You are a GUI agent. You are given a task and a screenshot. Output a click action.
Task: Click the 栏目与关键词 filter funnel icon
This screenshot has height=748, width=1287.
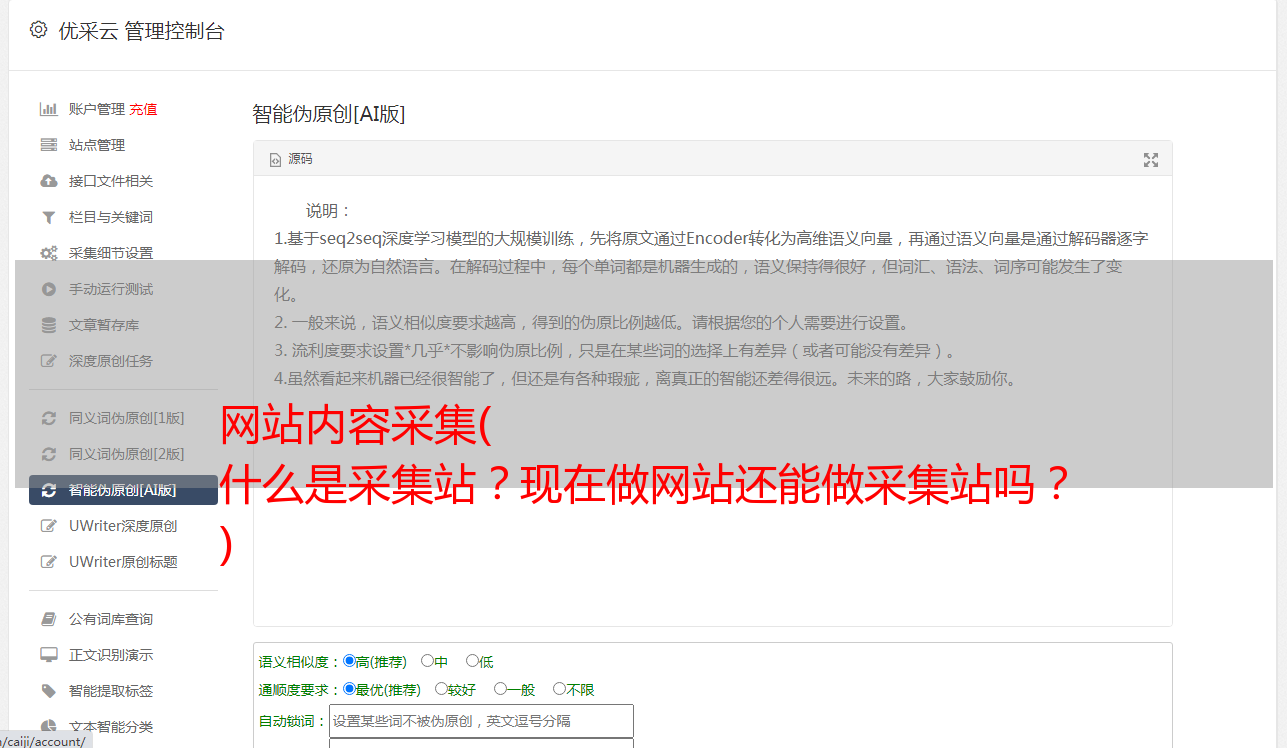point(48,217)
